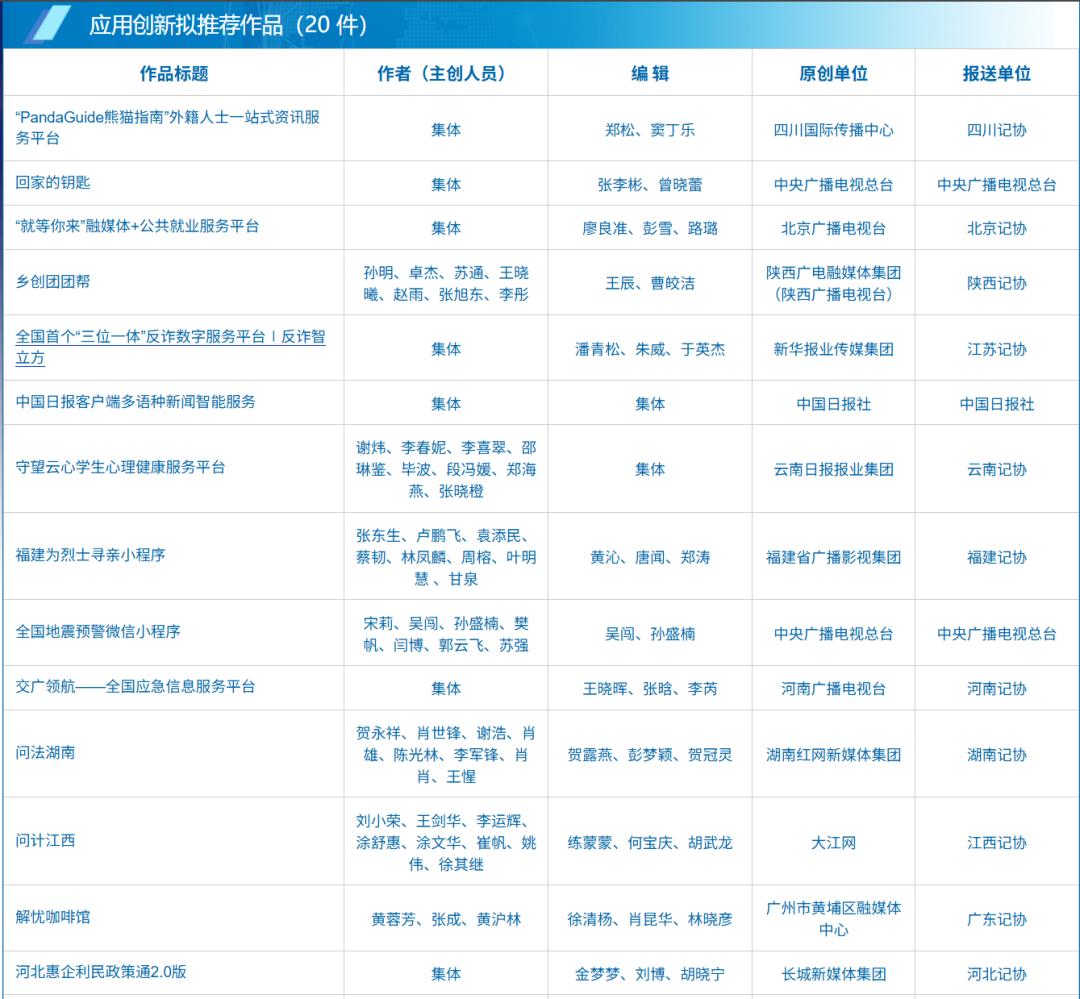
Task: Click the 解忧咖啡馆 entry
Action: click(x=53, y=917)
